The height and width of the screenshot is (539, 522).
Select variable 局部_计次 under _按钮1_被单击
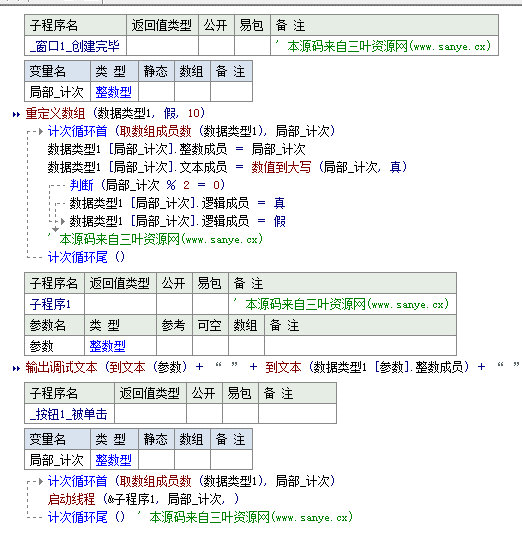click(56, 460)
